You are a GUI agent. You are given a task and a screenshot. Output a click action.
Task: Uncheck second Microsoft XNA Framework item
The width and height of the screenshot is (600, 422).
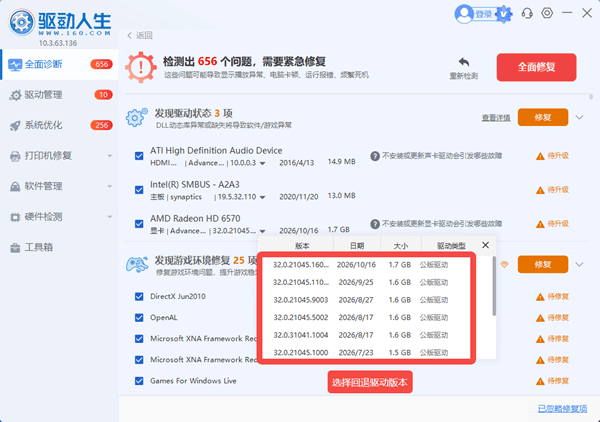coord(139,360)
